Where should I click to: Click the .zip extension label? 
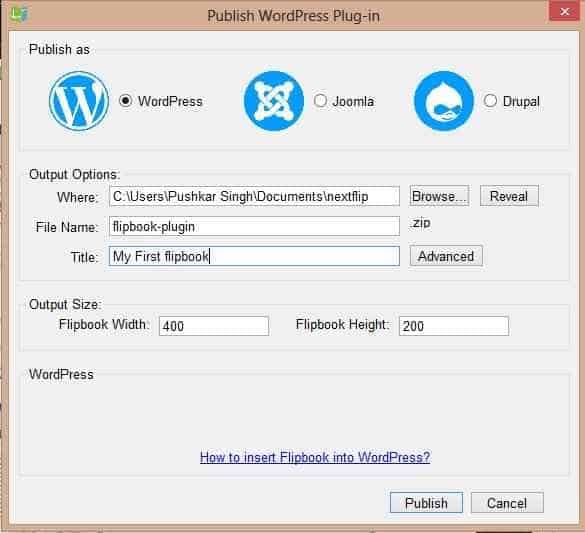[x=420, y=223]
